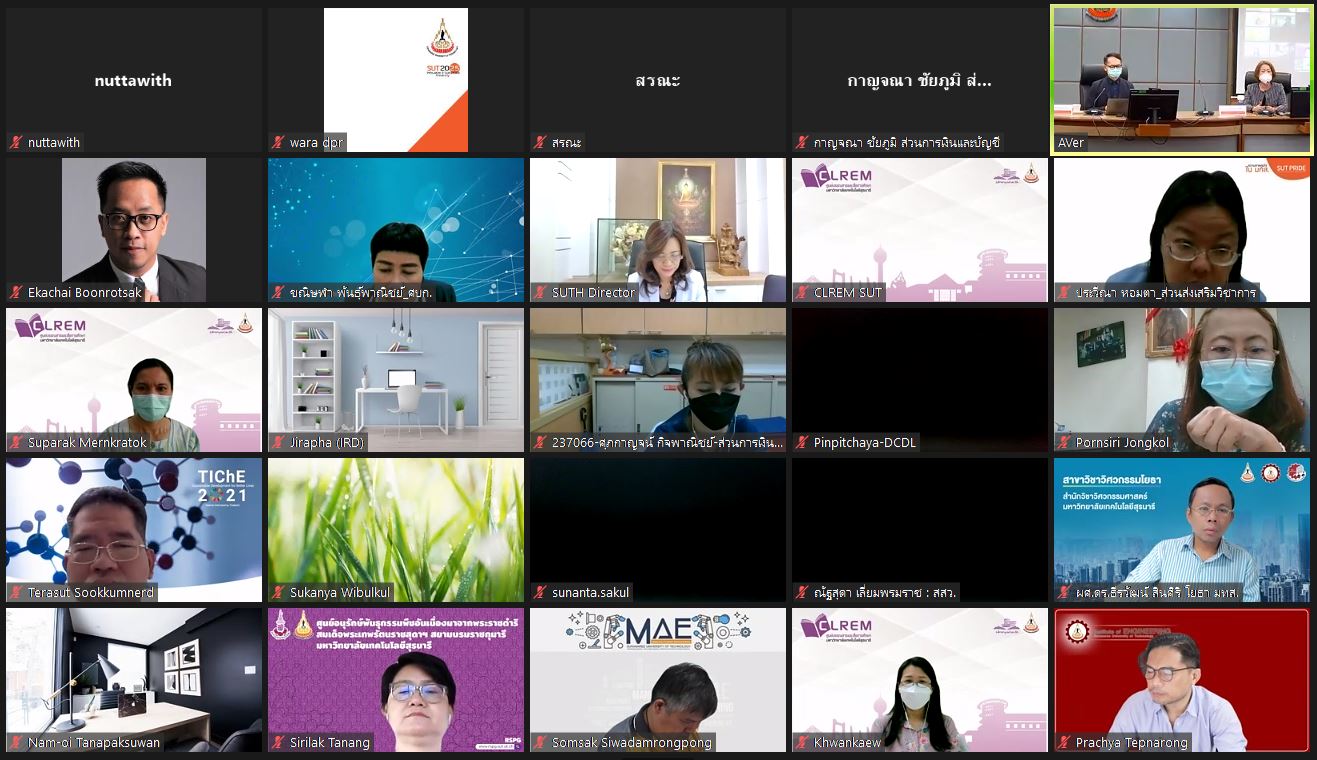This screenshot has height=760, width=1317.
Task: Click the large centered กาญจณา ชัยภูมิ name
Action: 920,81
